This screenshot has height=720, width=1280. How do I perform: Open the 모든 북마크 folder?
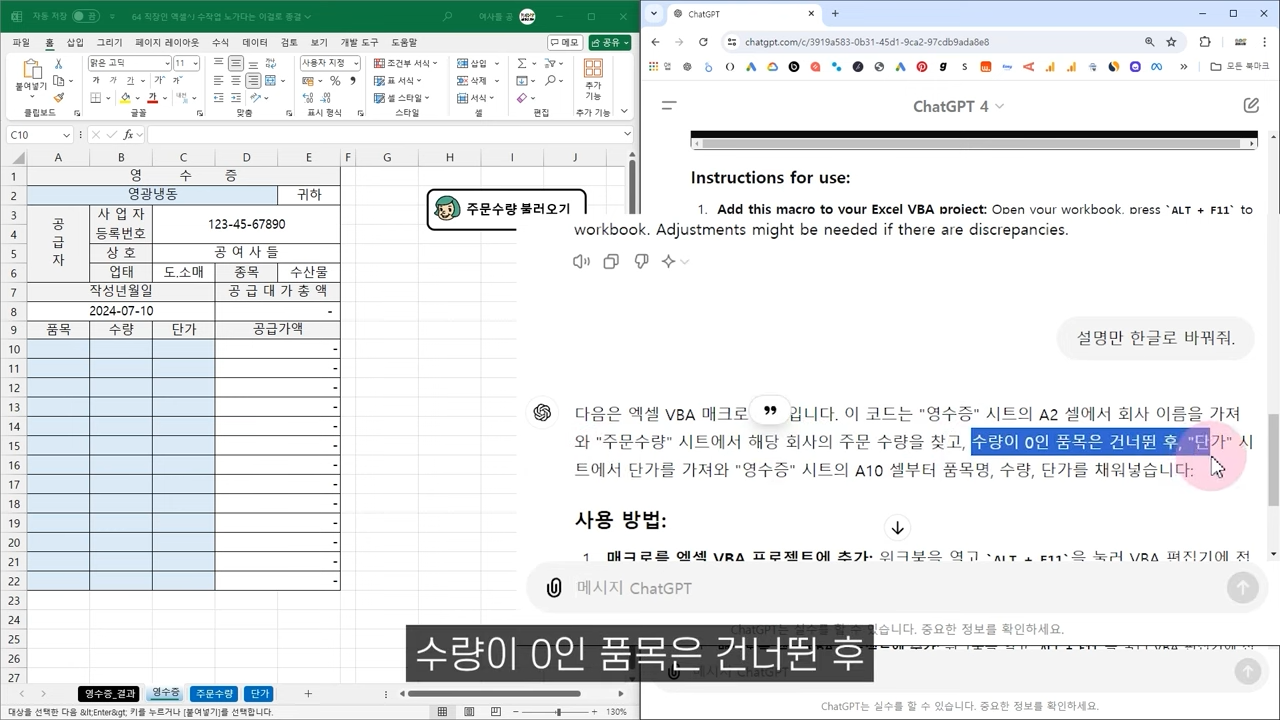pyautogui.click(x=1239, y=67)
